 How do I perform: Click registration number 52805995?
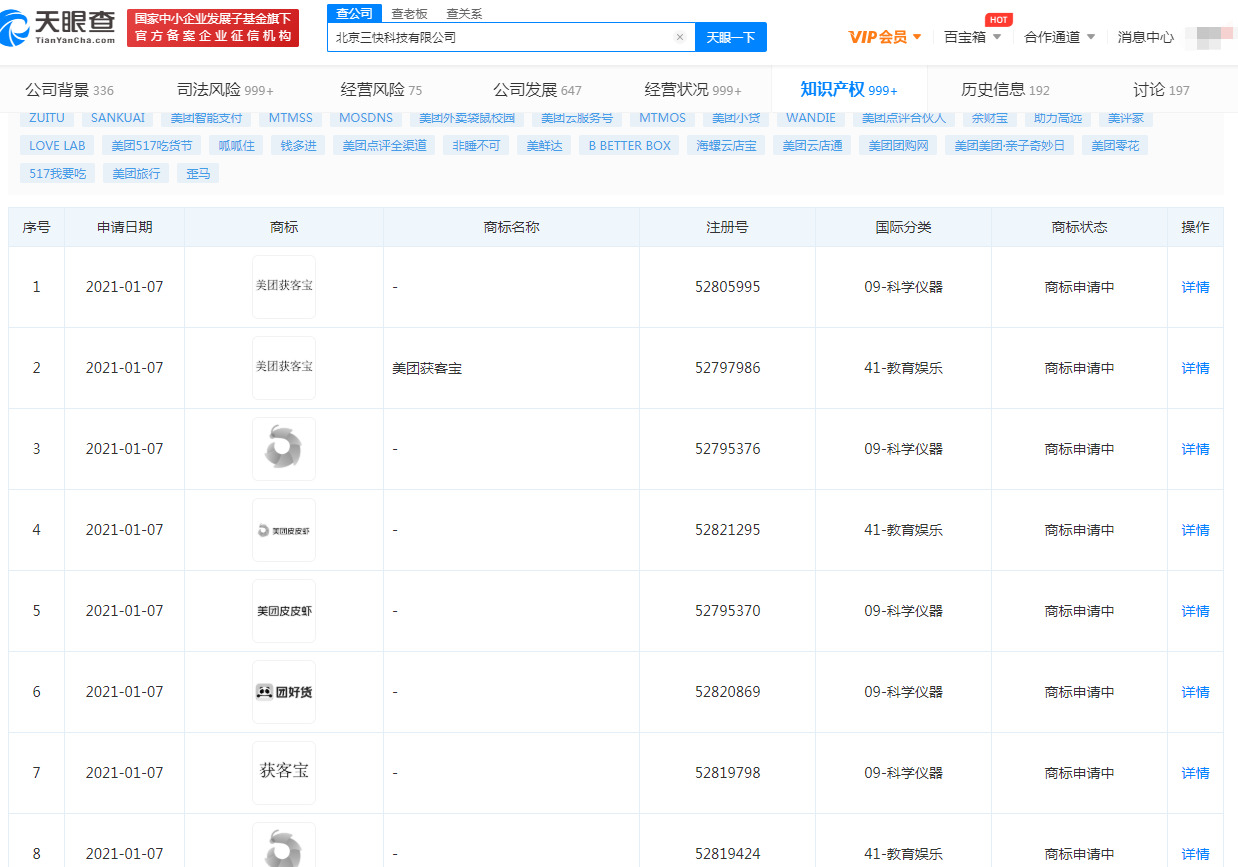pos(727,287)
